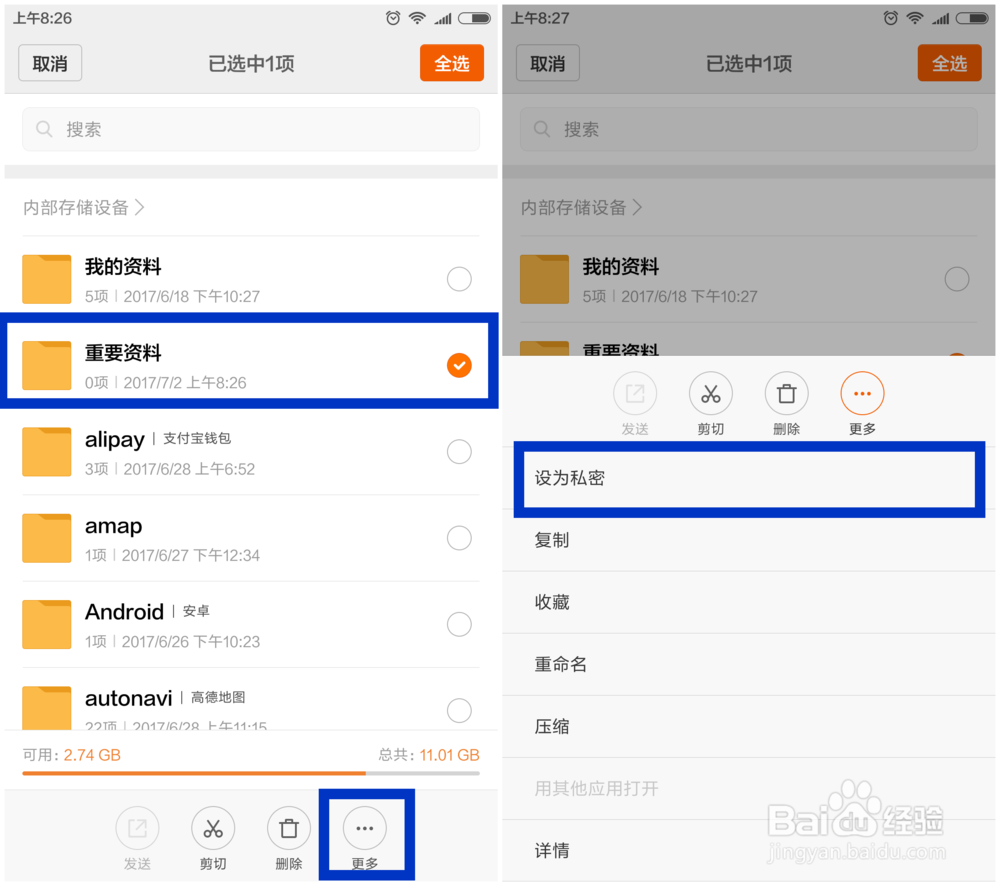
Task: Click the highlighted More icon in right screen overlay
Action: click(862, 393)
